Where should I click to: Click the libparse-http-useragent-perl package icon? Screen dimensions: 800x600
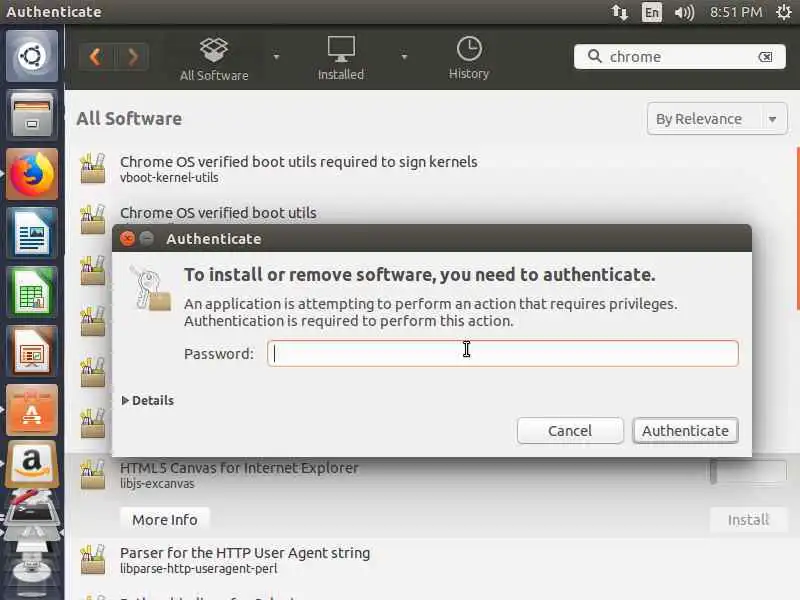pyautogui.click(x=93, y=559)
